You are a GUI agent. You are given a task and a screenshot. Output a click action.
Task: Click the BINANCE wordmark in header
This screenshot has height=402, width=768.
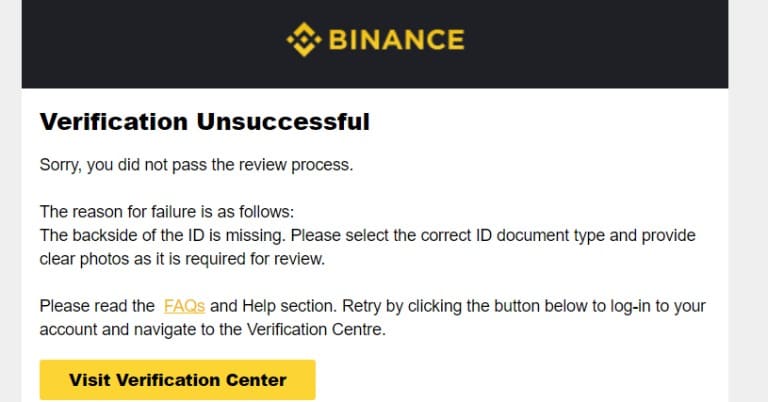[396, 40]
